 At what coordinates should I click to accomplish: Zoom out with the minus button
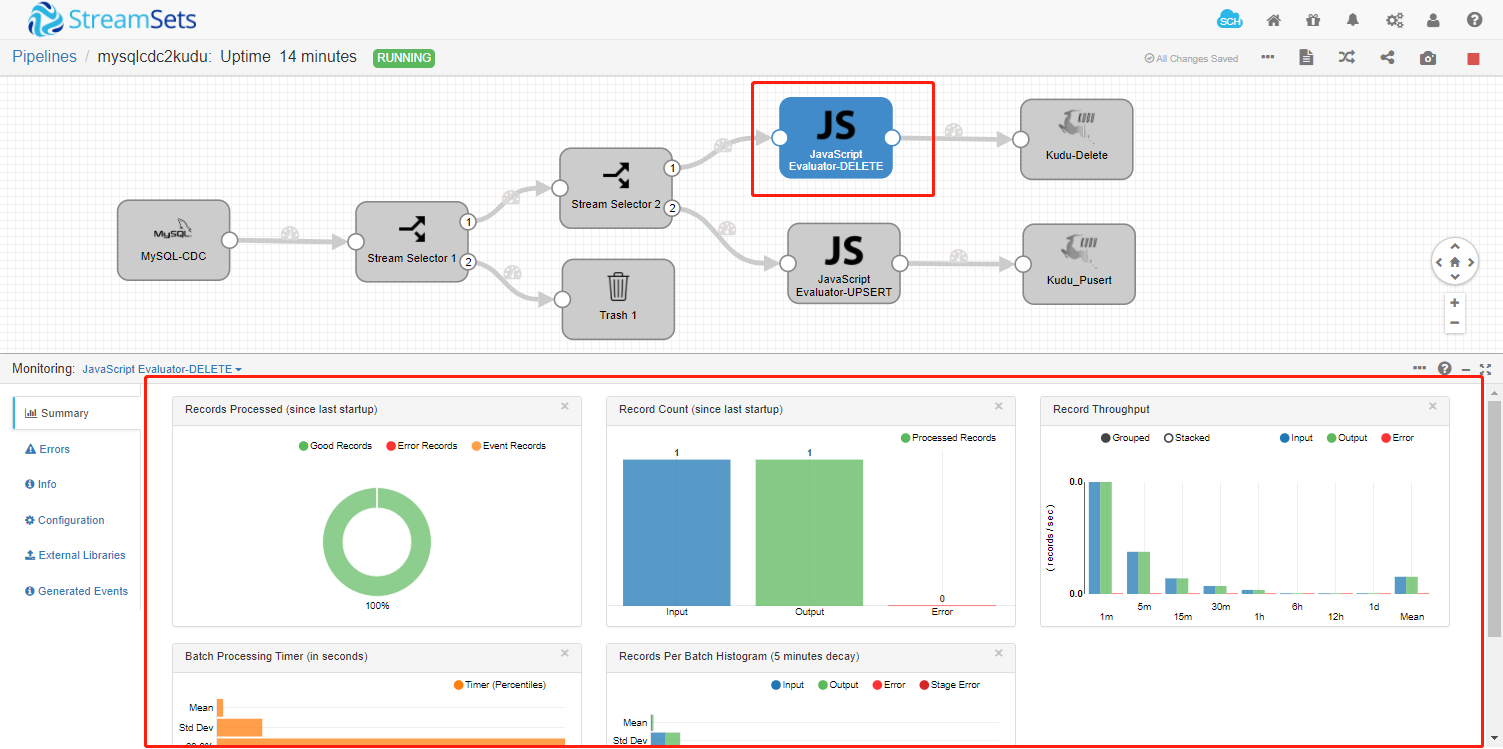point(1455,323)
